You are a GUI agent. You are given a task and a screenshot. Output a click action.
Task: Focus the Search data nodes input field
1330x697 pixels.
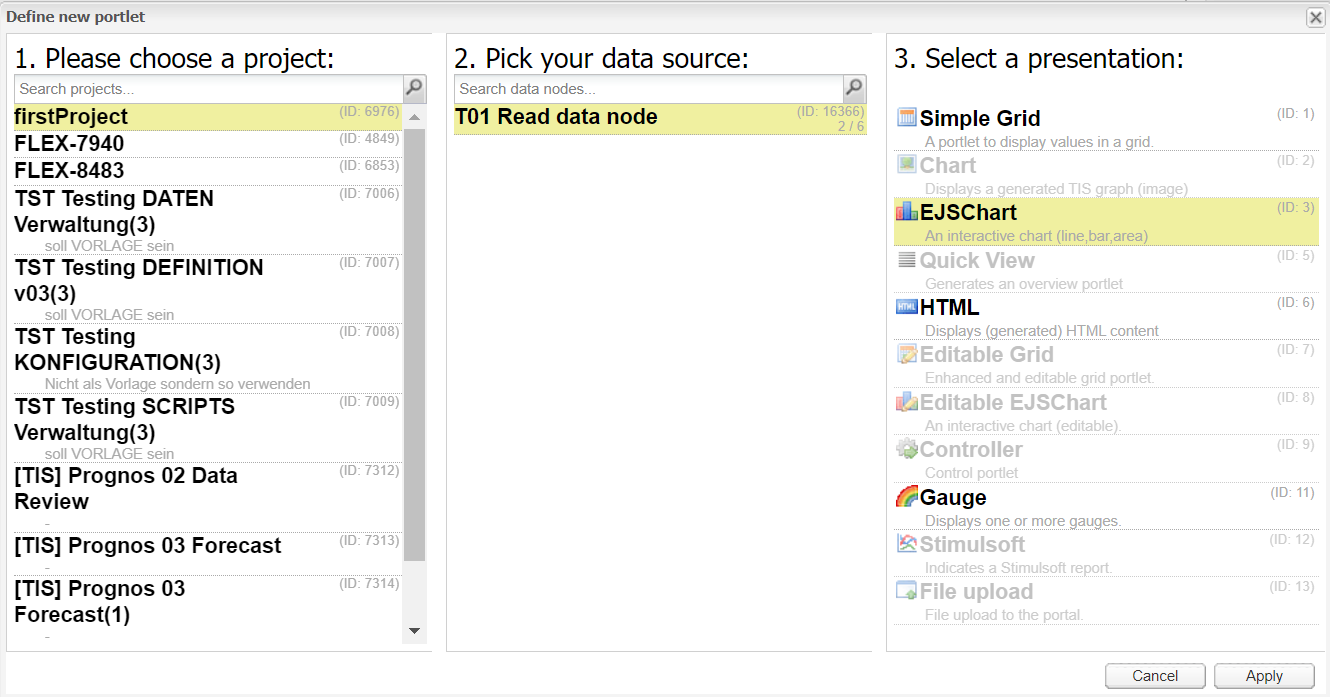click(649, 89)
